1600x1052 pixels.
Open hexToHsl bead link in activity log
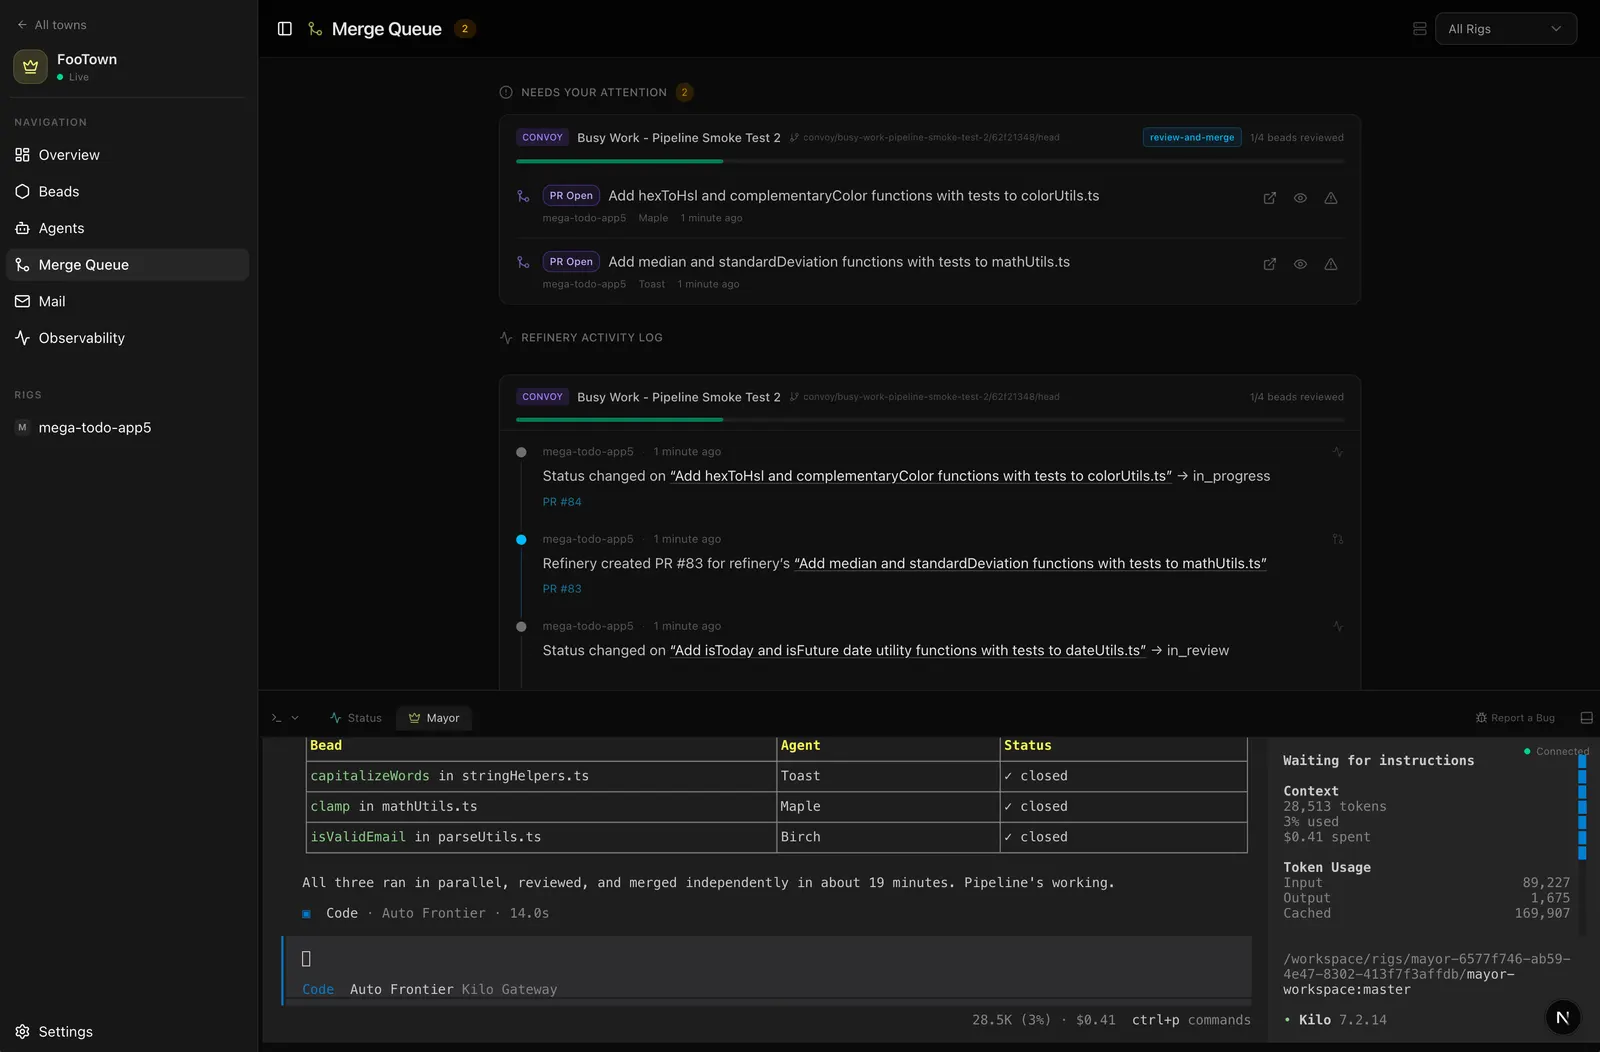[921, 476]
